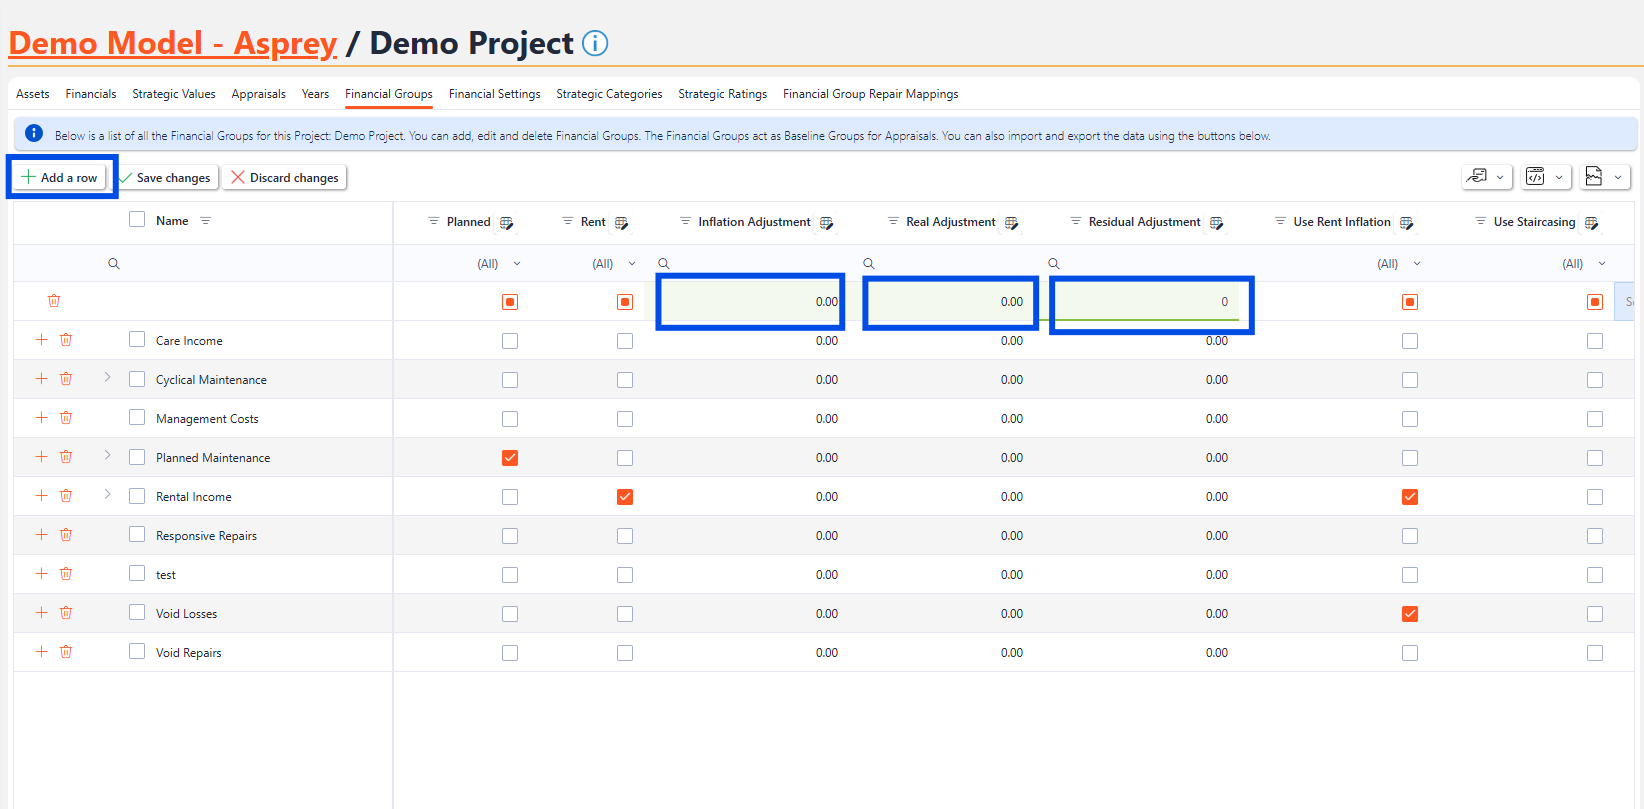Viewport: 1644px width, 809px height.
Task: Delete the Care Income row via trash icon
Action: [66, 340]
